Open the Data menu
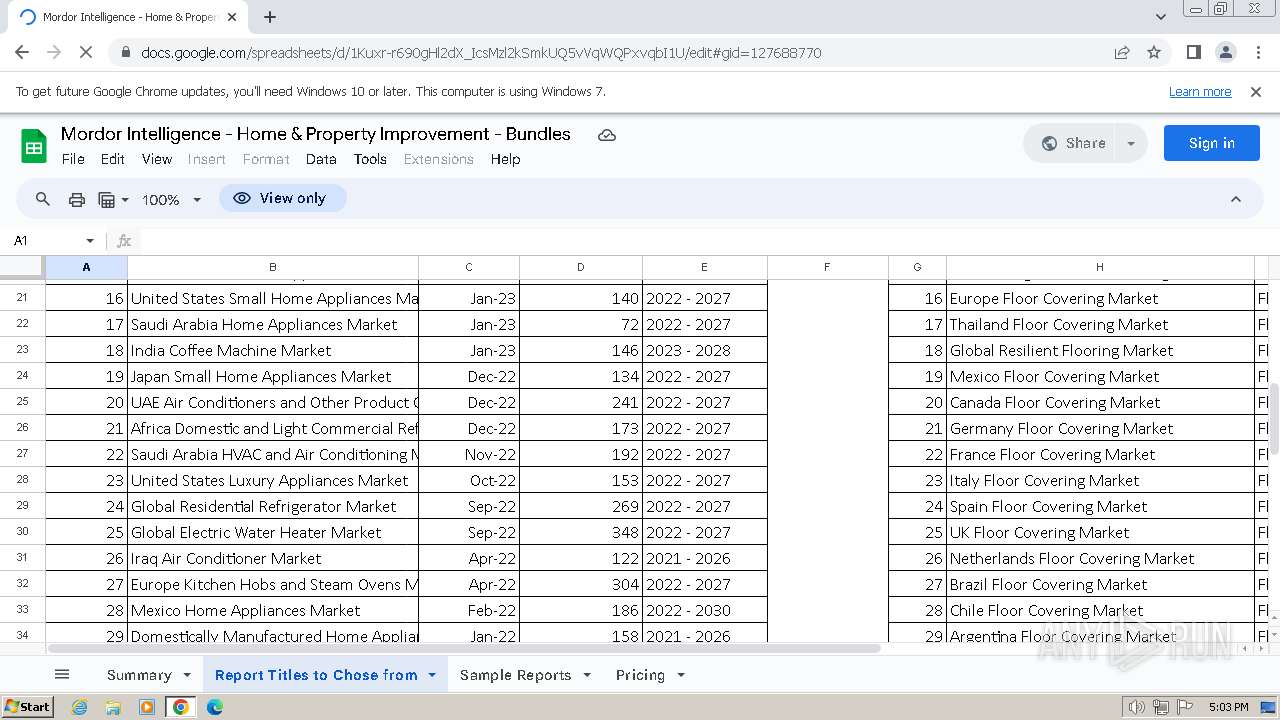Viewport: 1280px width, 720px height. click(x=321, y=159)
